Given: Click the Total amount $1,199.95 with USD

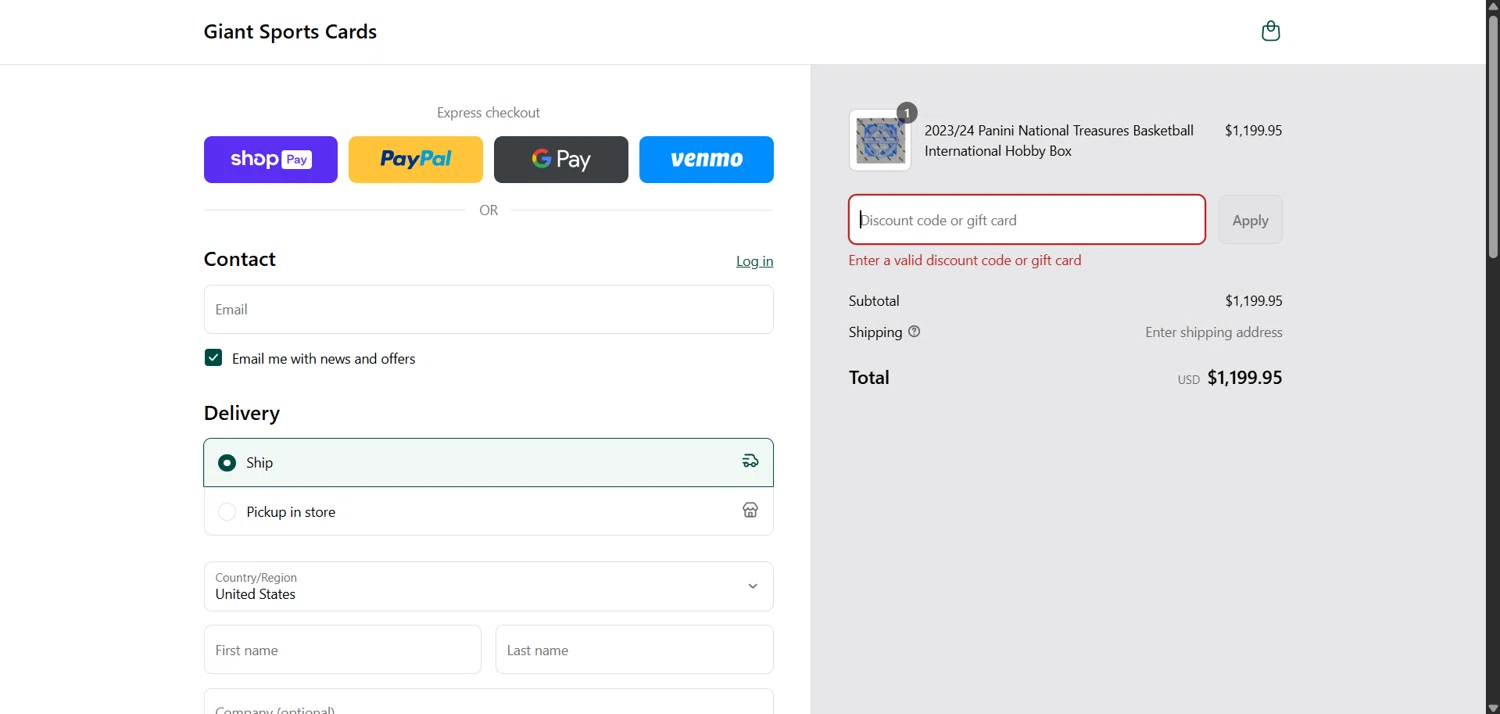Looking at the screenshot, I should 1230,378.
